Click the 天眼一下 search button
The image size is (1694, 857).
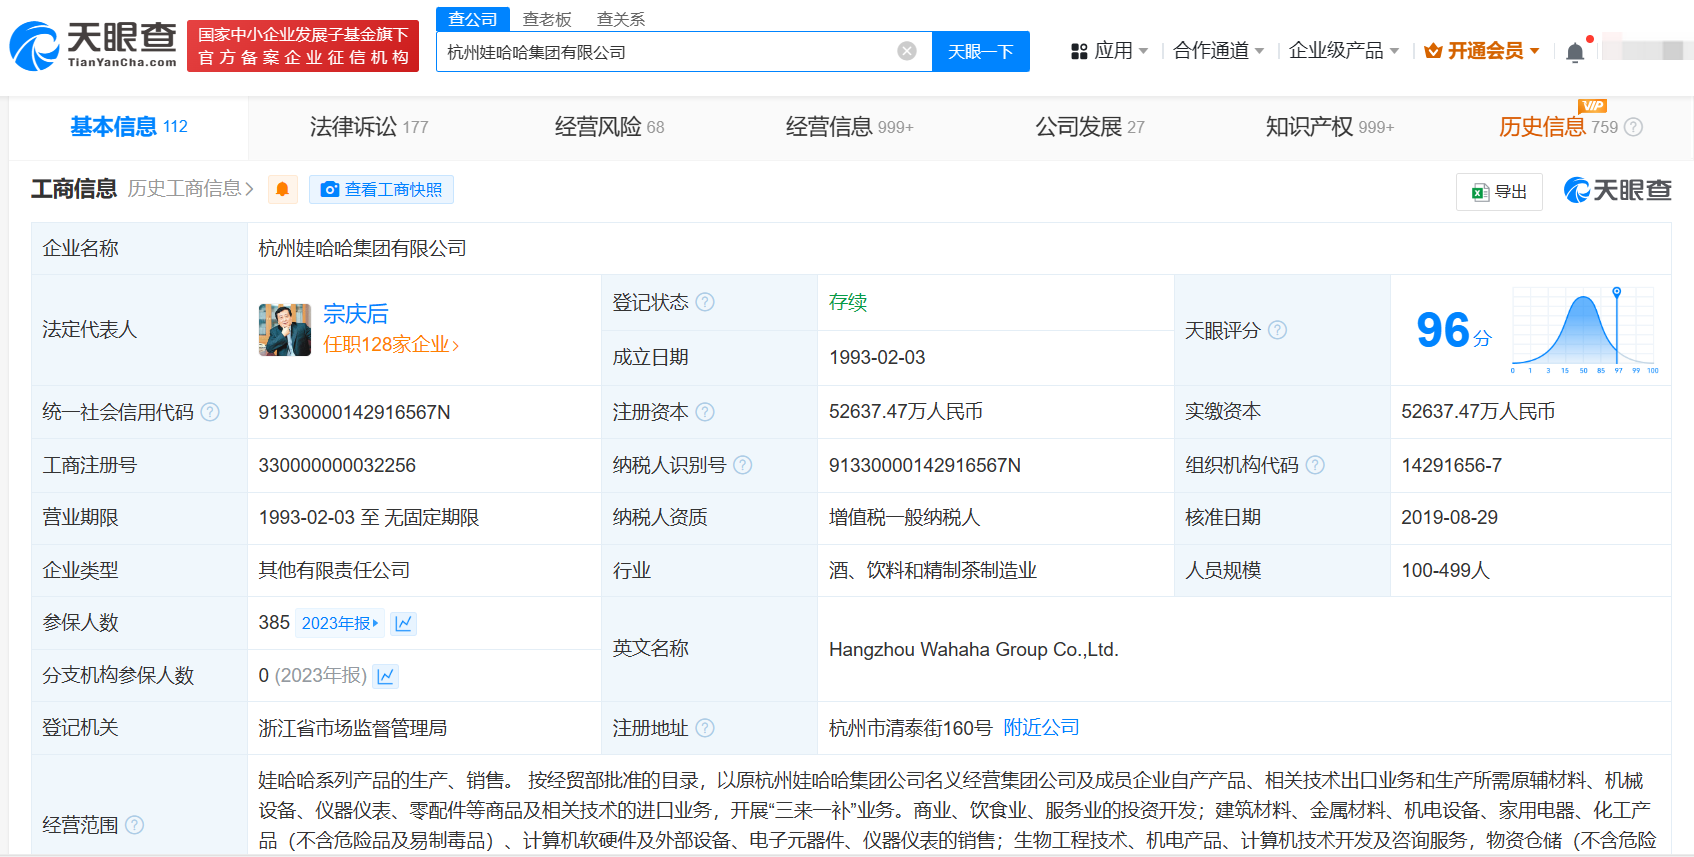[x=980, y=51]
